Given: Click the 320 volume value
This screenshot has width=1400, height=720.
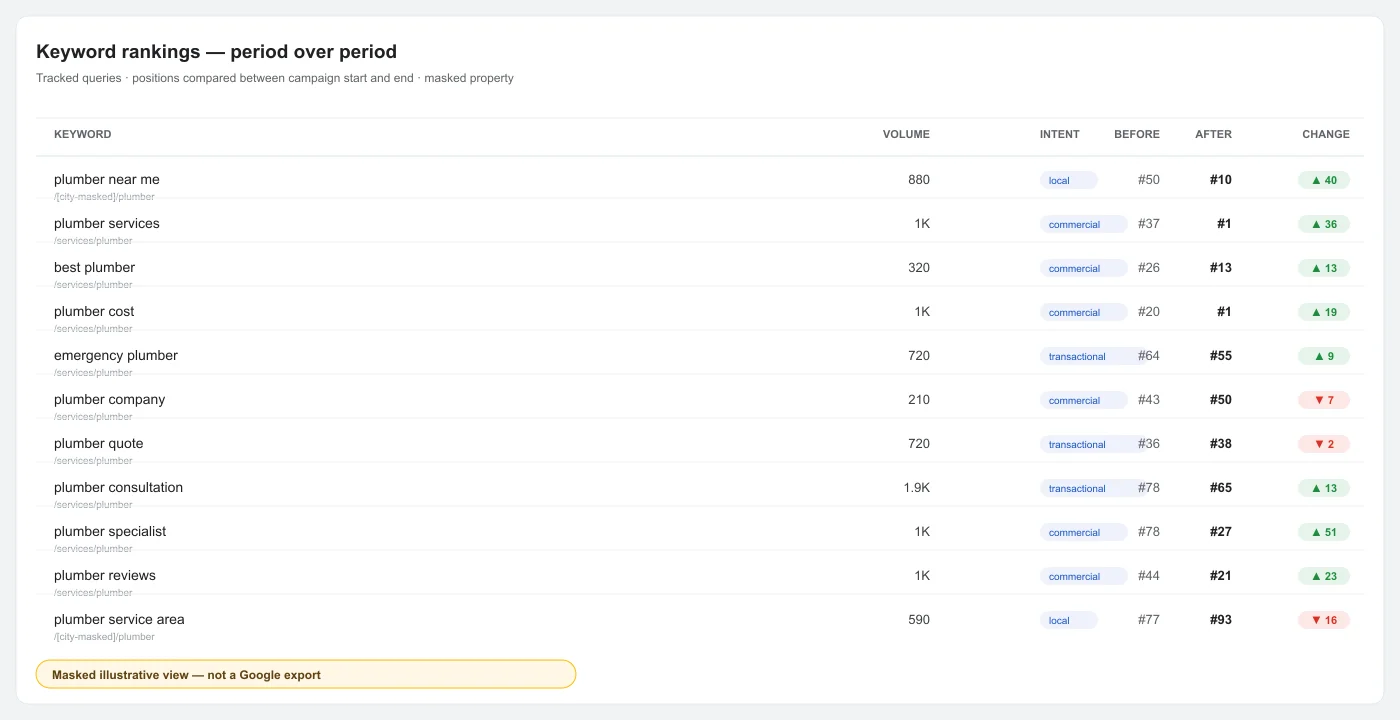Looking at the screenshot, I should (x=919, y=268).
